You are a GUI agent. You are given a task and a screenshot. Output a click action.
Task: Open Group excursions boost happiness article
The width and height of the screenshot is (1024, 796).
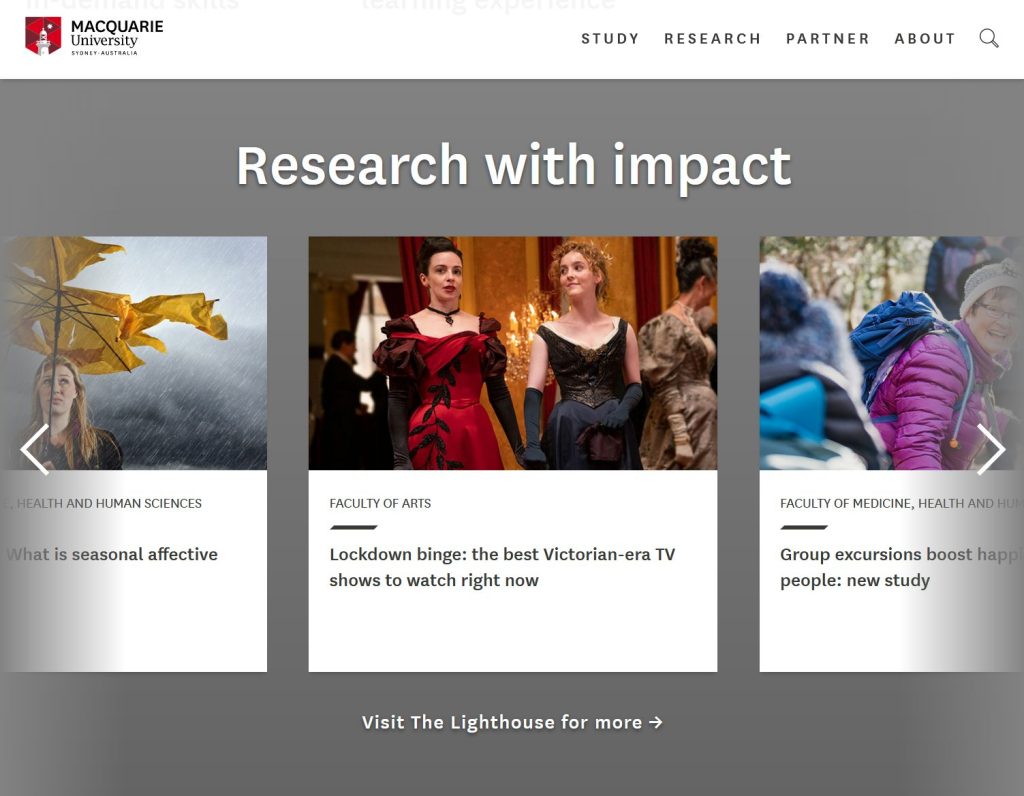[901, 567]
